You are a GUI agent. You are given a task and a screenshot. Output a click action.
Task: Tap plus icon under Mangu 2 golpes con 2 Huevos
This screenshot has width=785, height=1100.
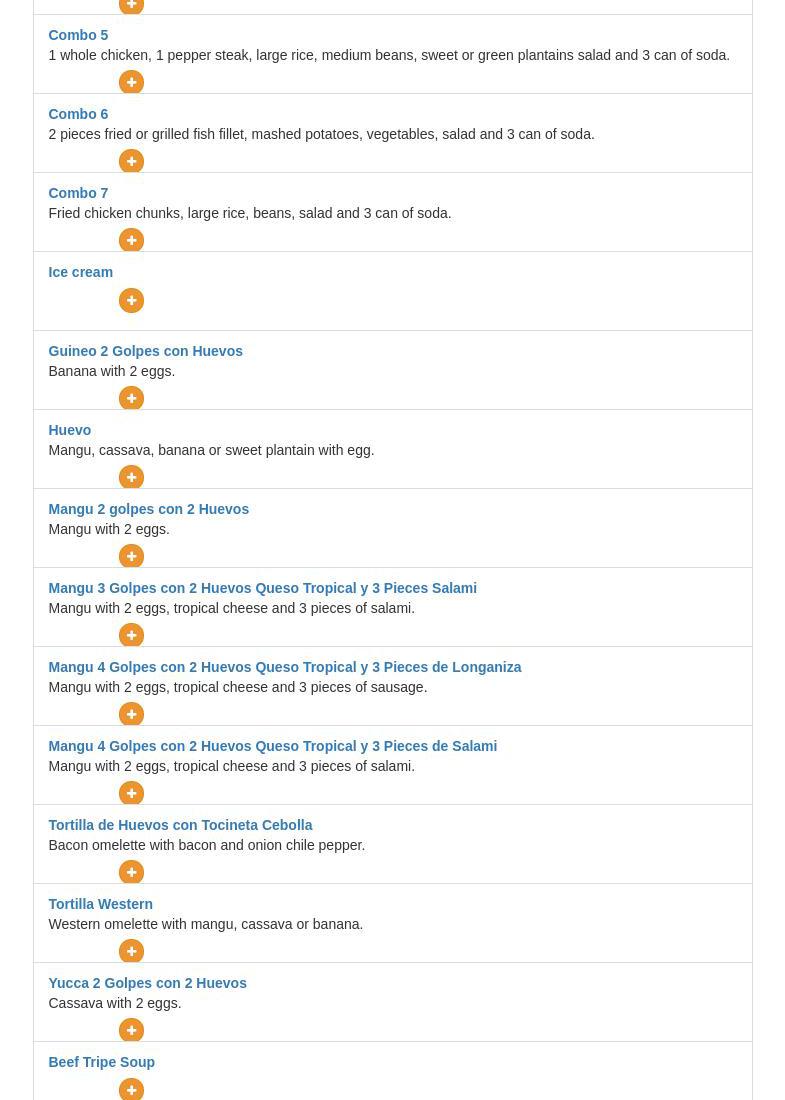tap(131, 556)
